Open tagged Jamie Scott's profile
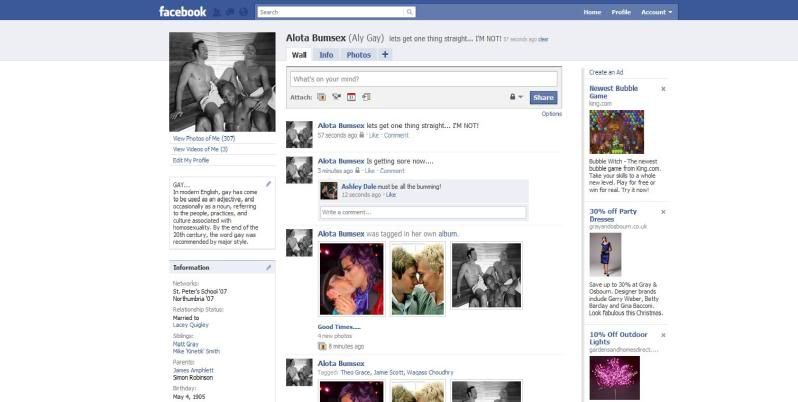 tap(388, 372)
